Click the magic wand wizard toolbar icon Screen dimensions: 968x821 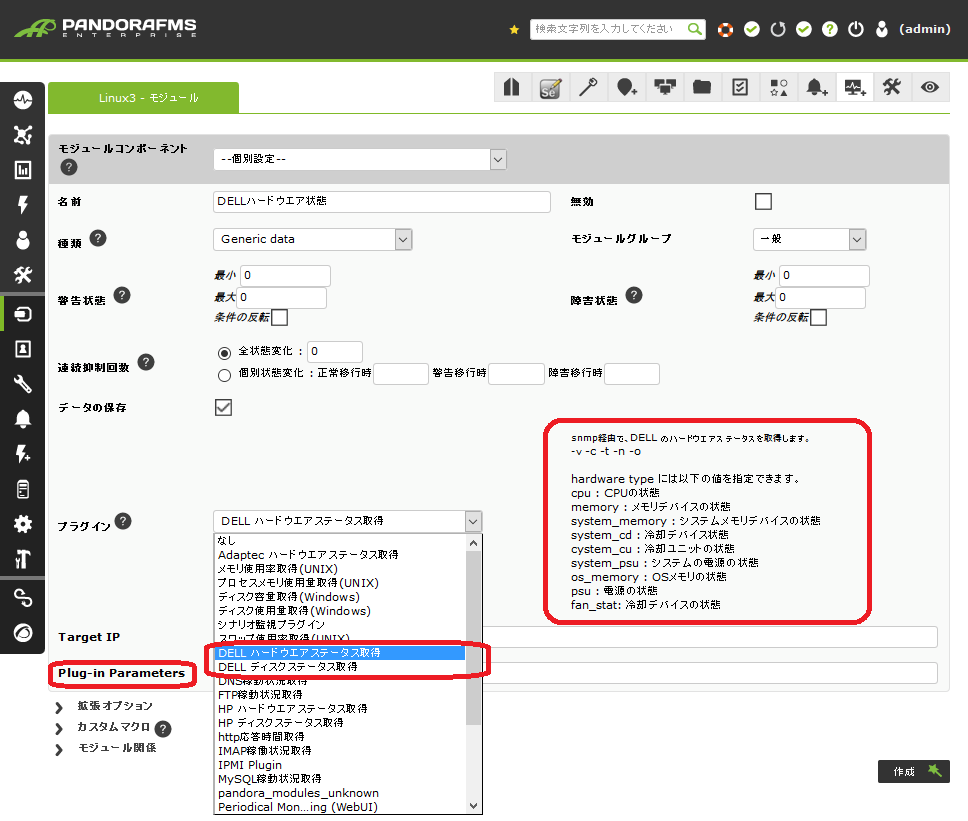(x=588, y=87)
